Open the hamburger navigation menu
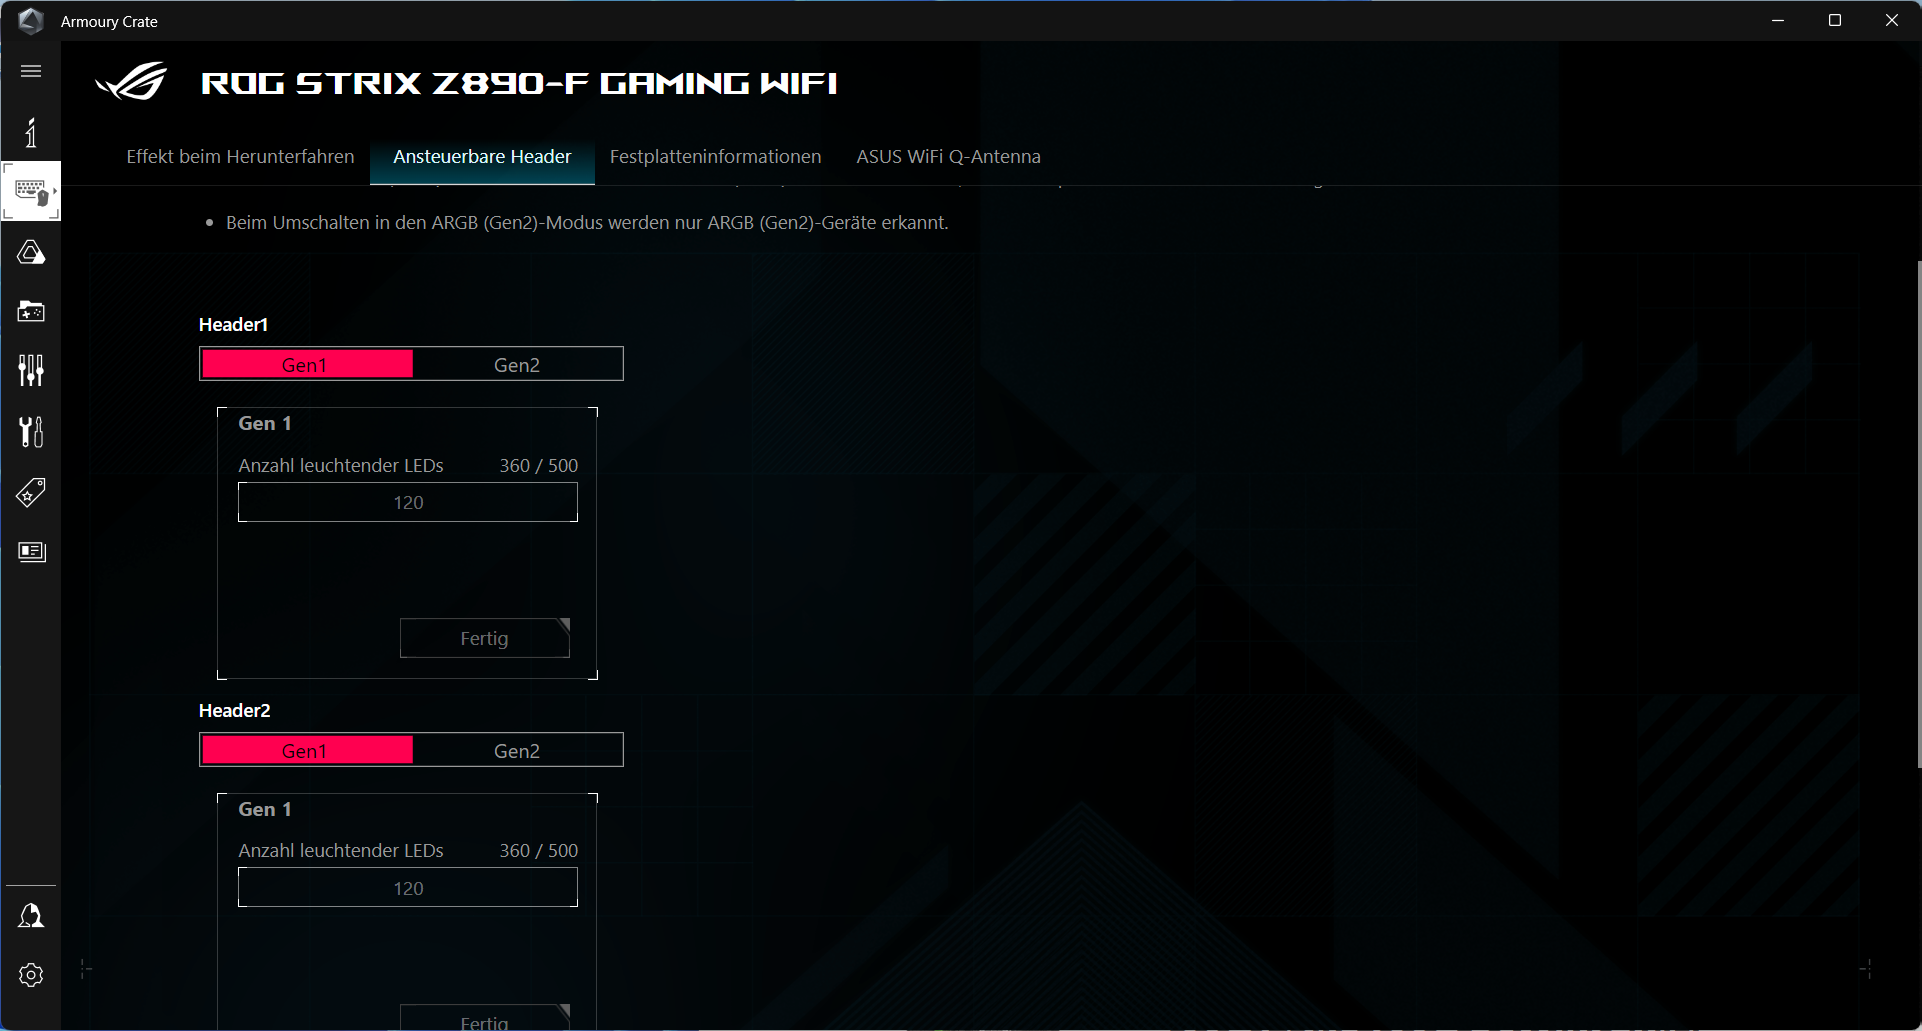Image resolution: width=1922 pixels, height=1031 pixels. pyautogui.click(x=31, y=71)
